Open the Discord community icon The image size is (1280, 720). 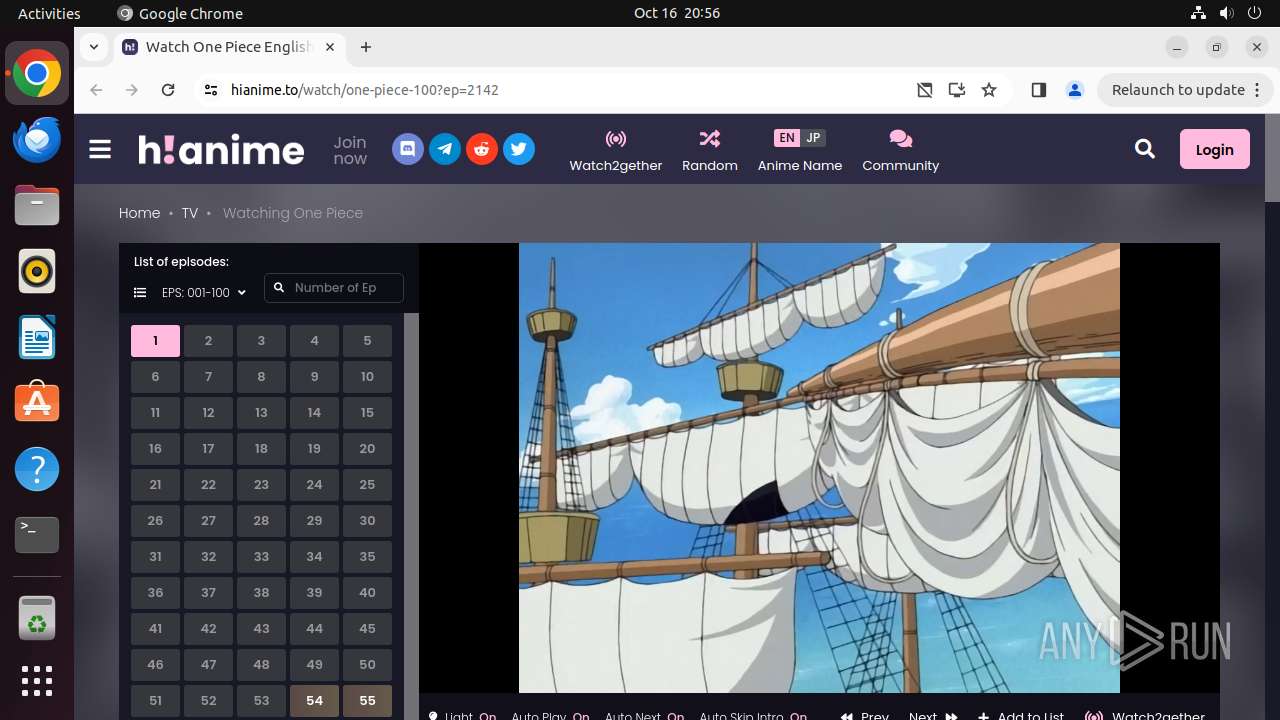[408, 150]
